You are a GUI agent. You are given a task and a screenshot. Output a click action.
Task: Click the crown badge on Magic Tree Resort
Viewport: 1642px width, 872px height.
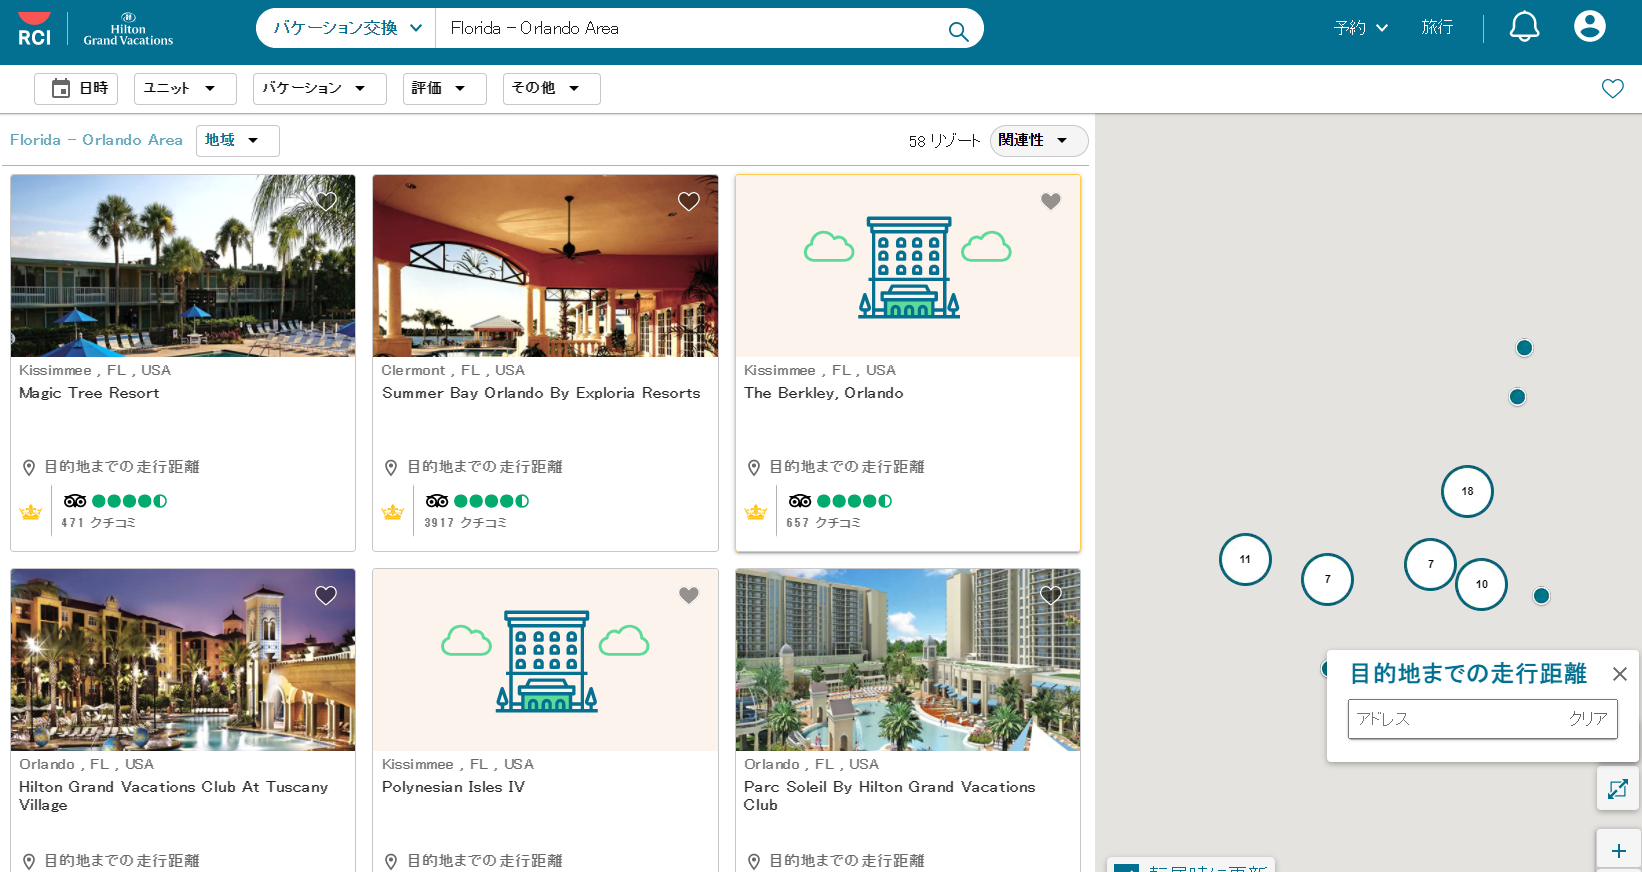click(31, 512)
